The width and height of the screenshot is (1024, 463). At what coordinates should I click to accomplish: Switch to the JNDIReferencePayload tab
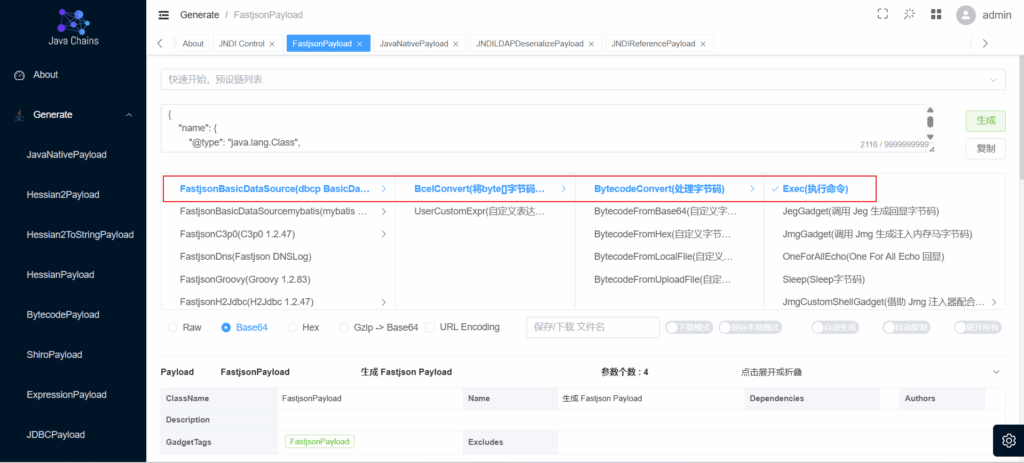click(655, 44)
